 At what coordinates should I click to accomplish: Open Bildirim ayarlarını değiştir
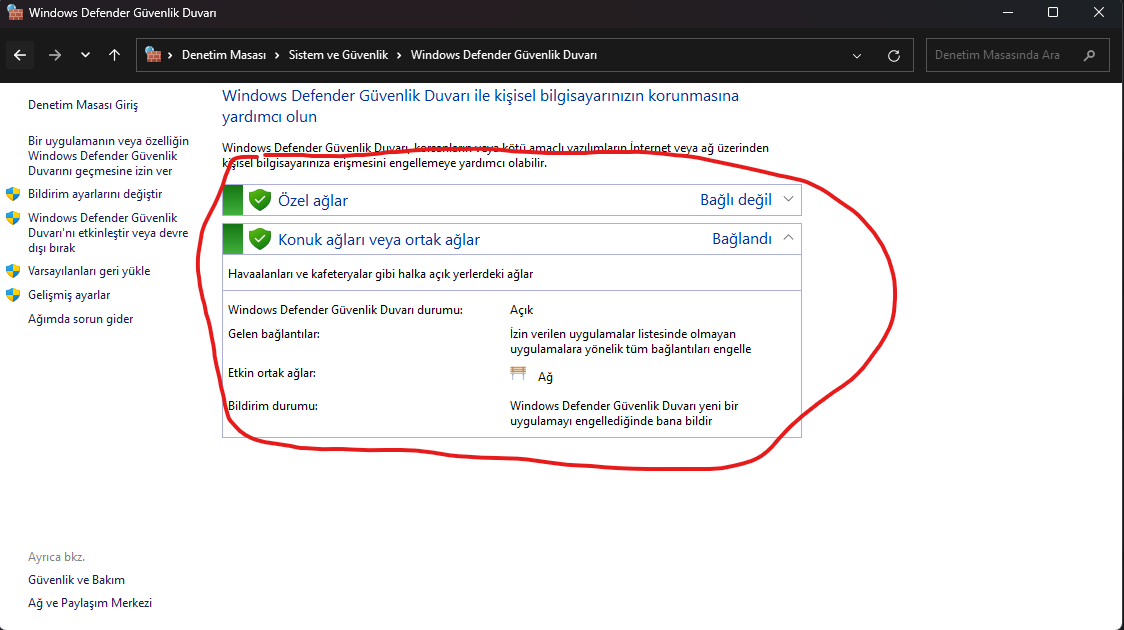coord(95,194)
